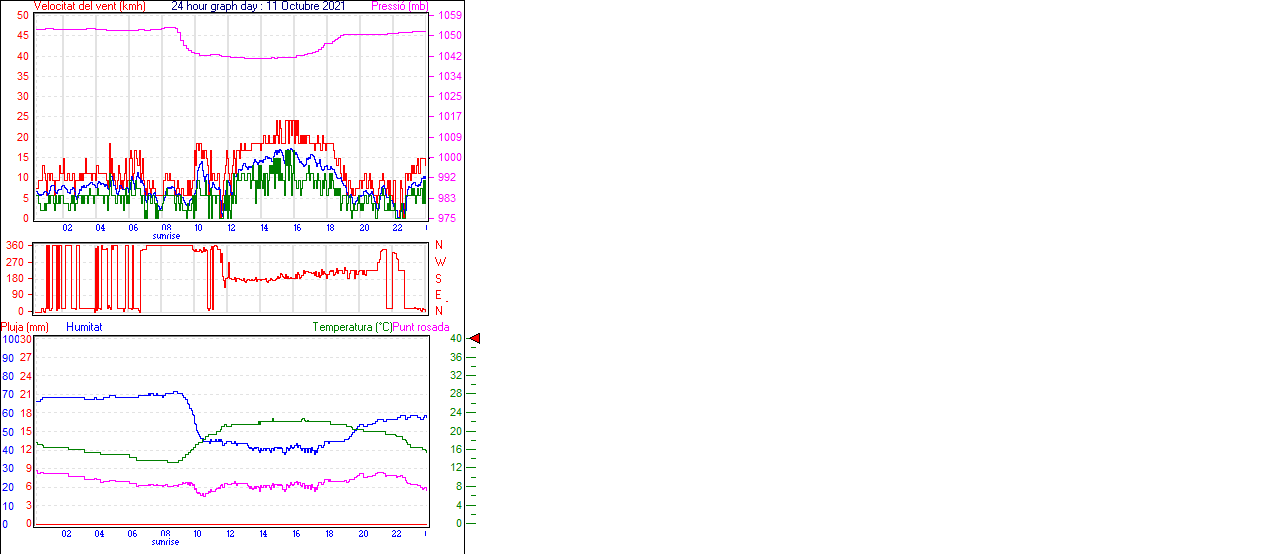Click the "Punt rosada" legend label
Viewport: 1280px width, 554px height.
pyautogui.click(x=421, y=327)
